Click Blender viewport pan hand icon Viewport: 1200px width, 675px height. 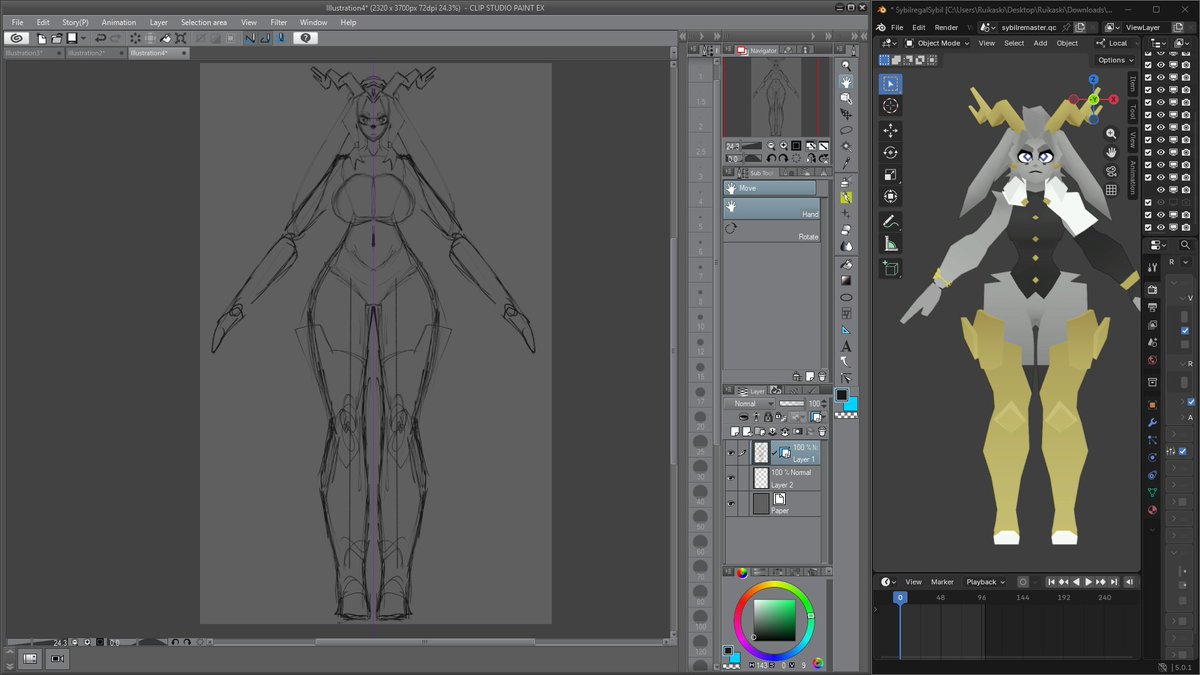click(1111, 152)
